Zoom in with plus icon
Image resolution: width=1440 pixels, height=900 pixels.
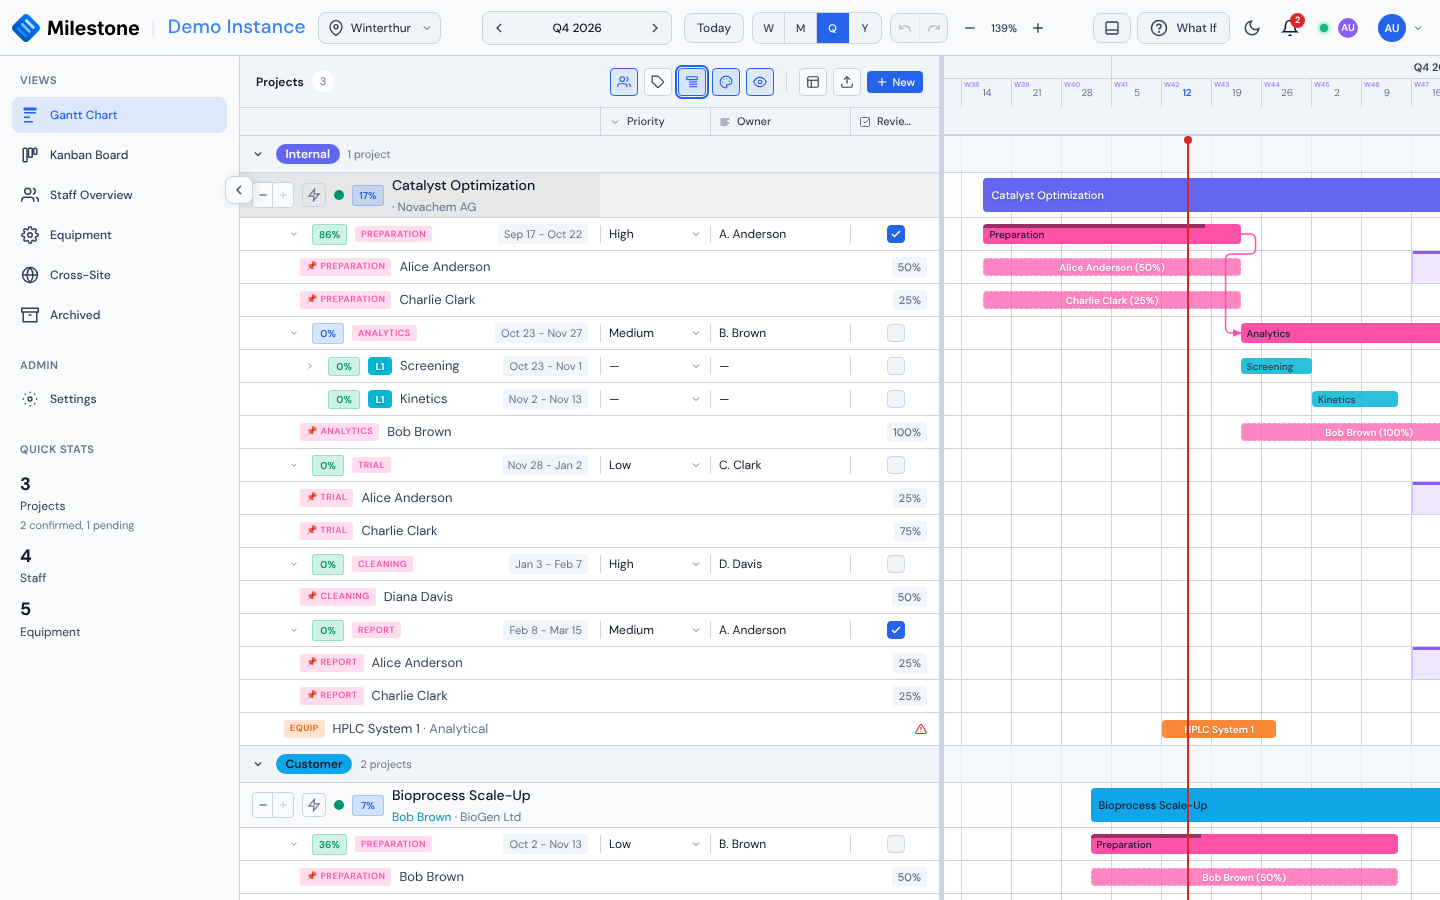click(1038, 28)
